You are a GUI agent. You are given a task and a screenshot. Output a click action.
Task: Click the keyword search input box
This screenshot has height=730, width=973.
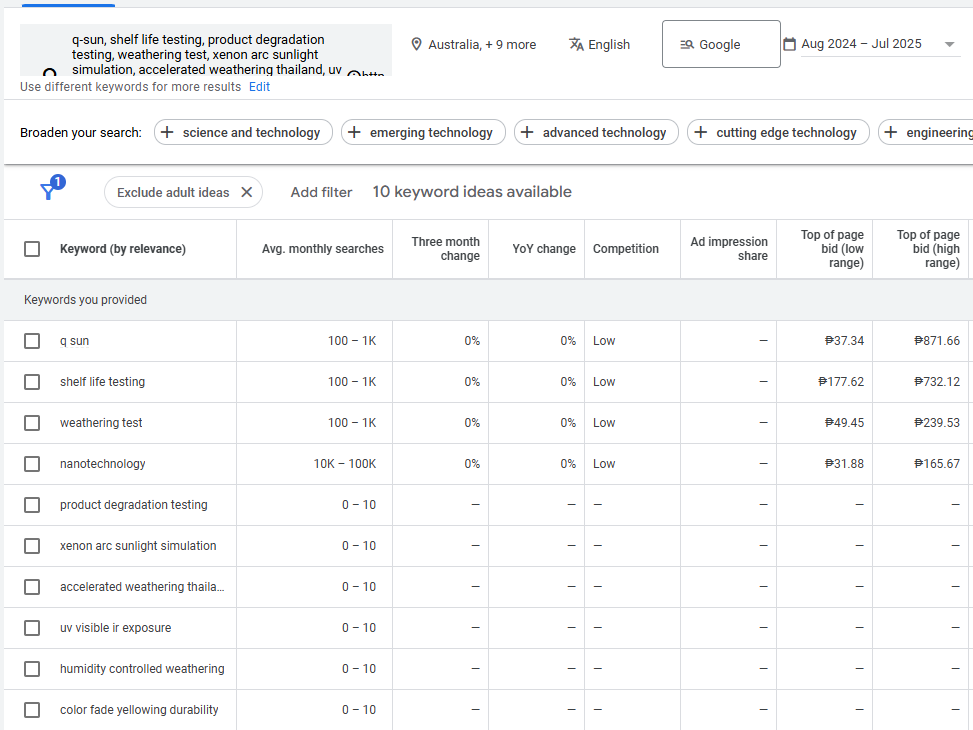tap(206, 50)
